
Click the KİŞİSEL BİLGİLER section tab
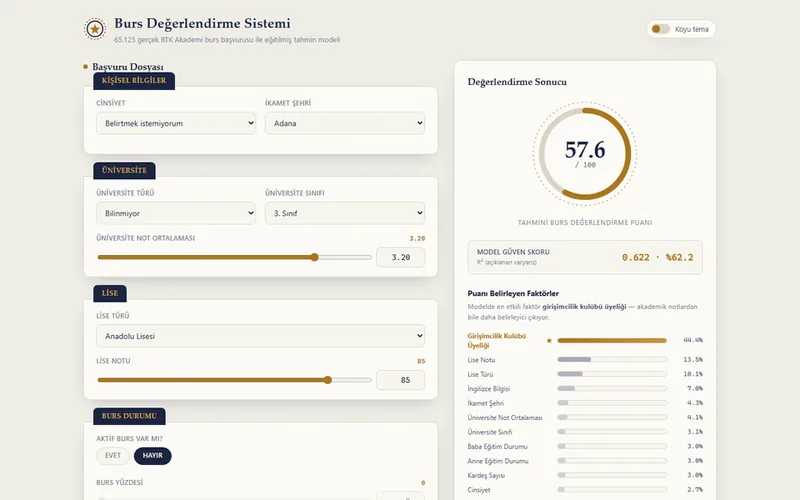tap(134, 81)
